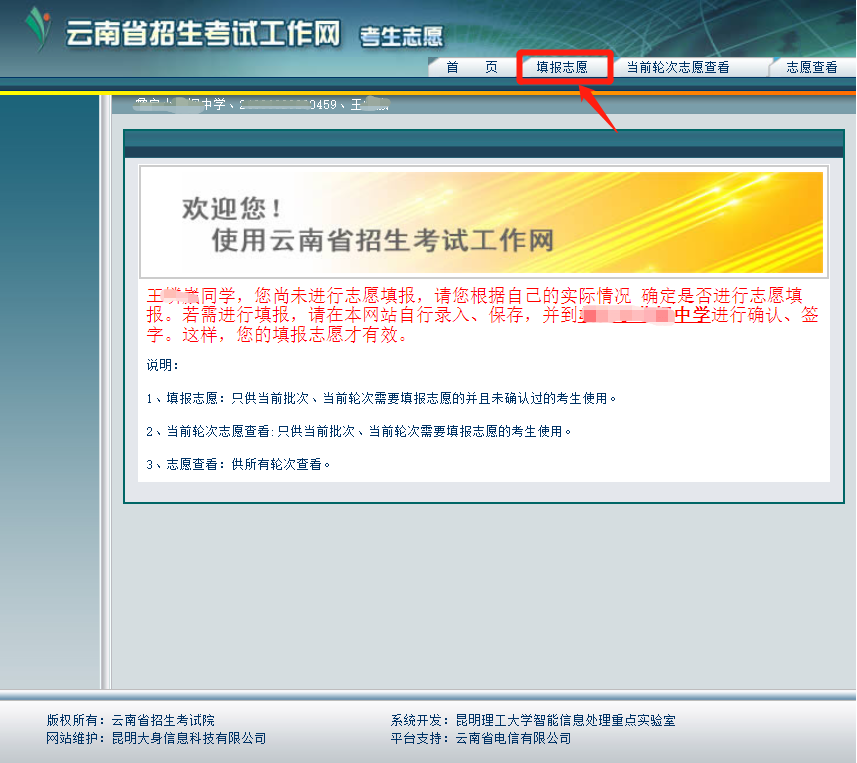Click the 云南省招生考试工作网 site title
This screenshot has width=857, height=763.
pyautogui.click(x=203, y=33)
